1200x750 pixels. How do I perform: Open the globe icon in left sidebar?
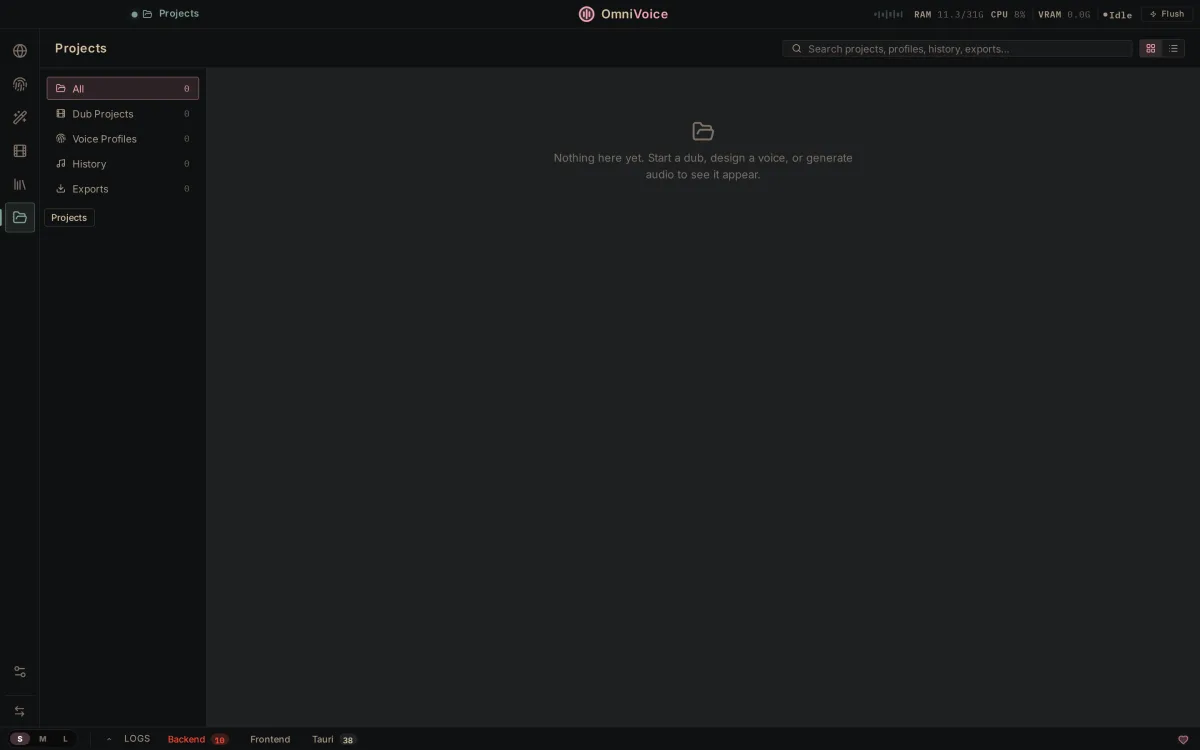point(20,51)
